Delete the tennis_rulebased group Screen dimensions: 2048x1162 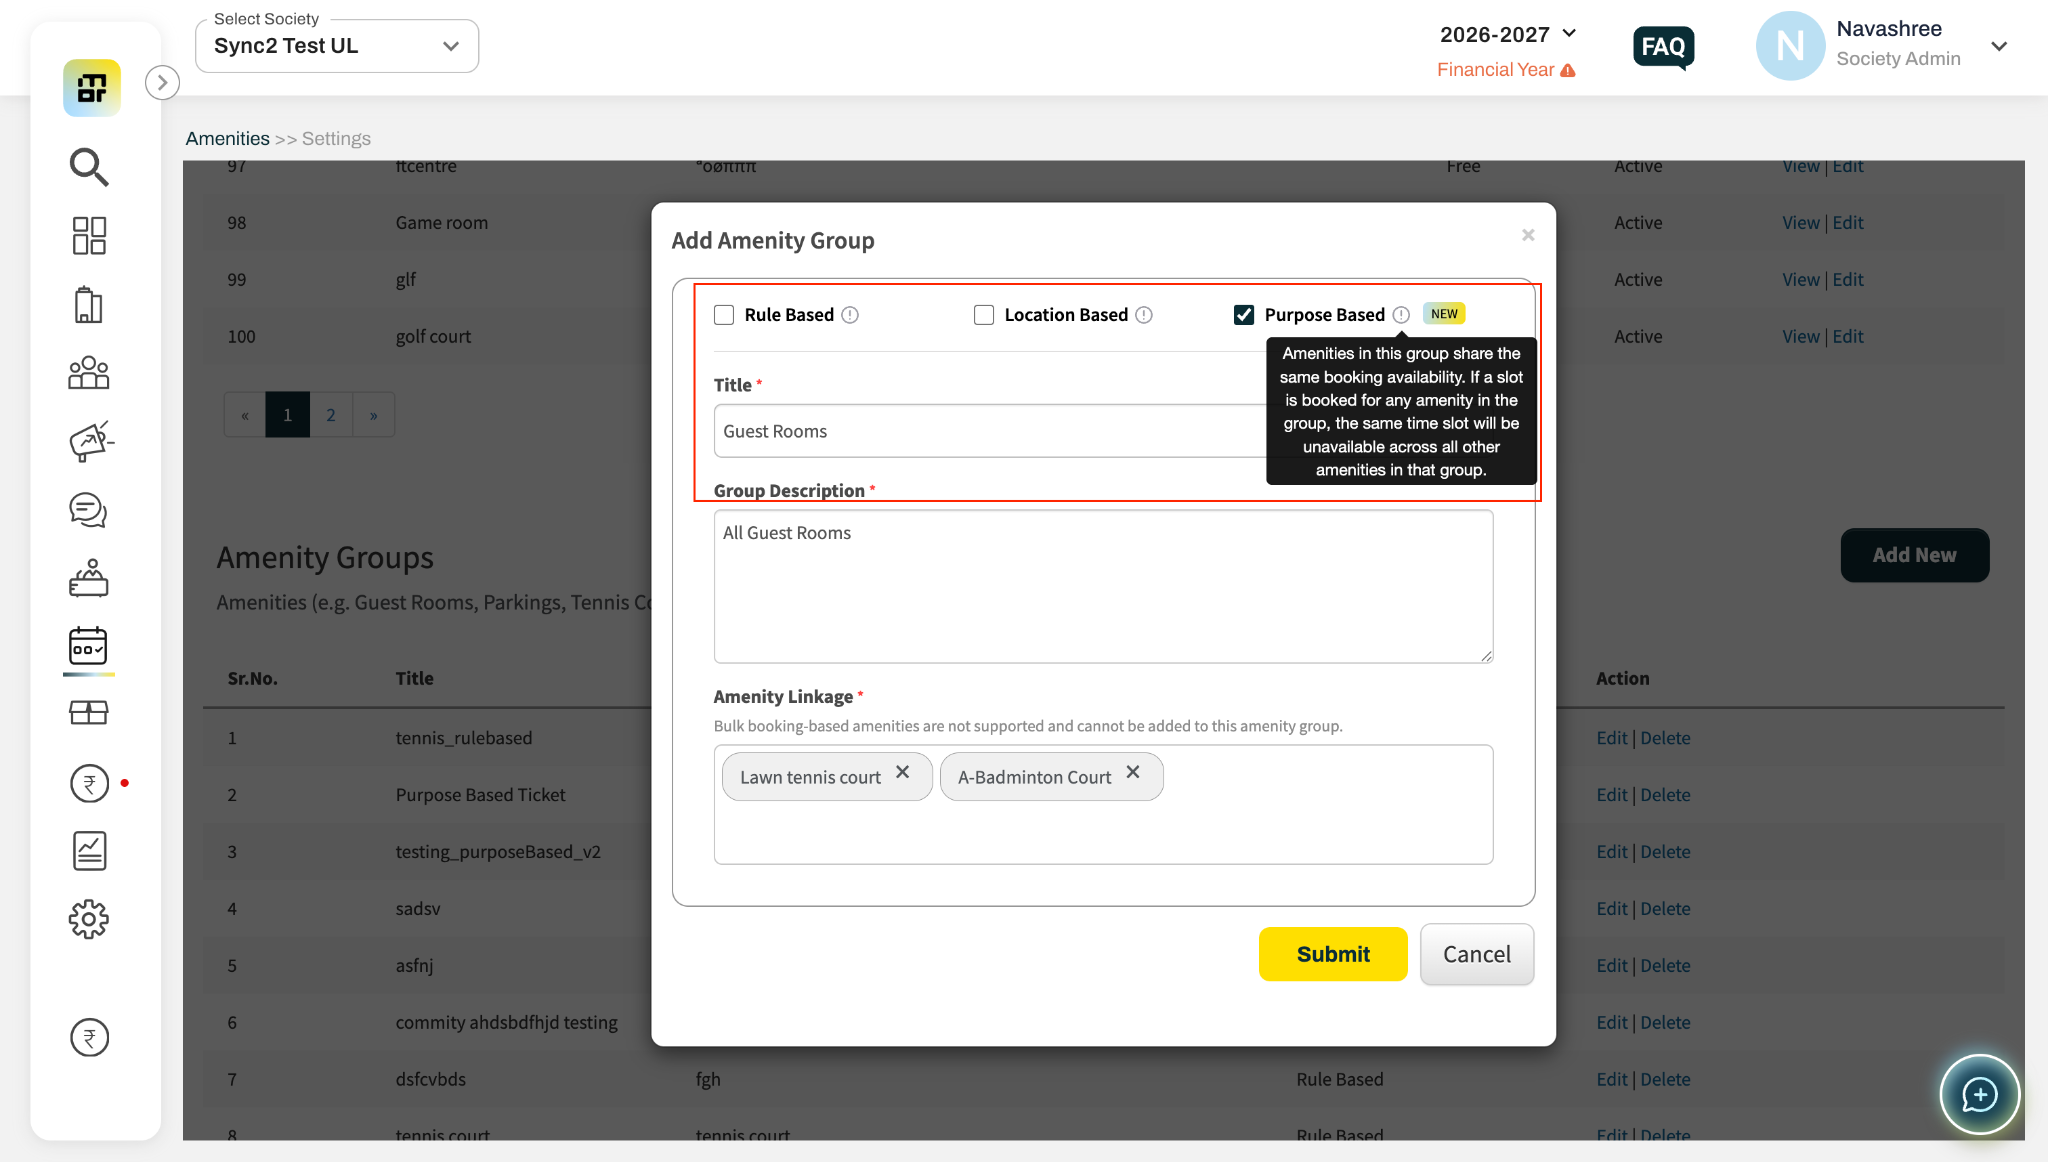1665,738
